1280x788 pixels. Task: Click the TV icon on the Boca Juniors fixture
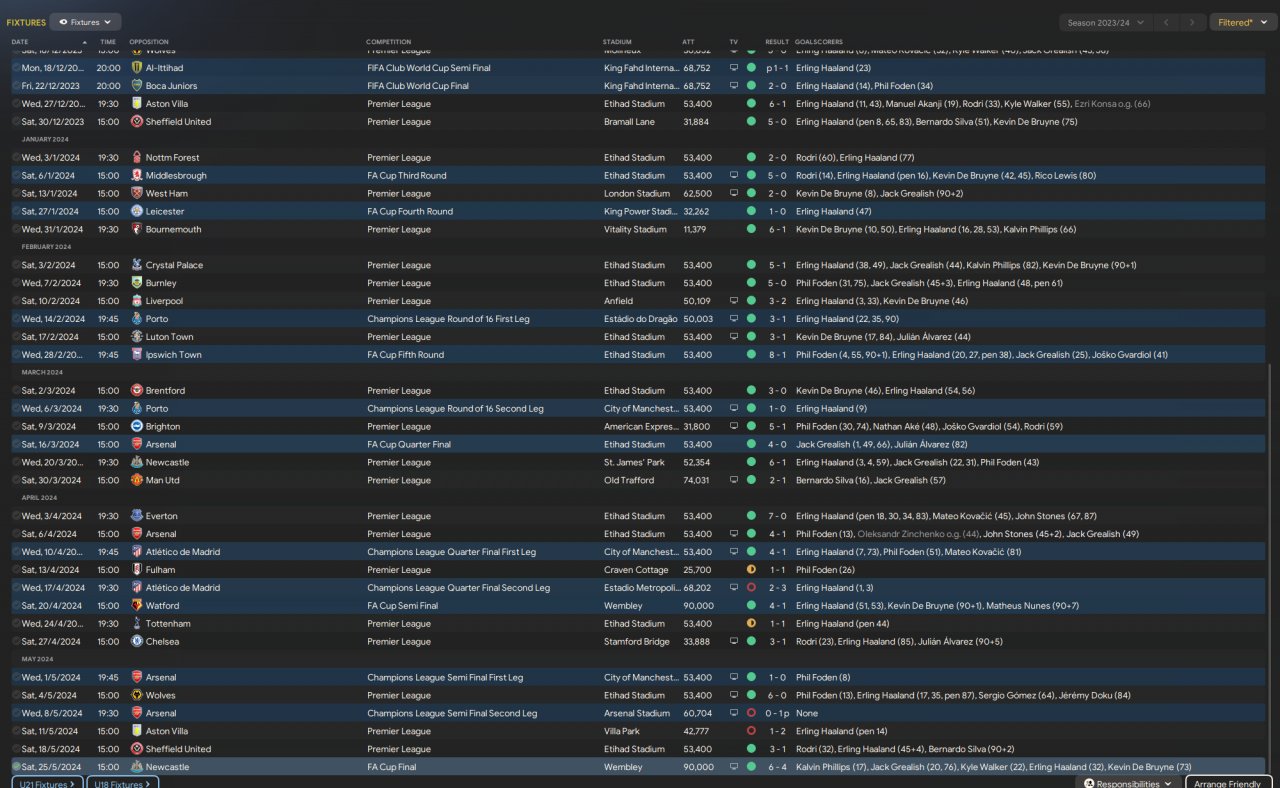(734, 86)
